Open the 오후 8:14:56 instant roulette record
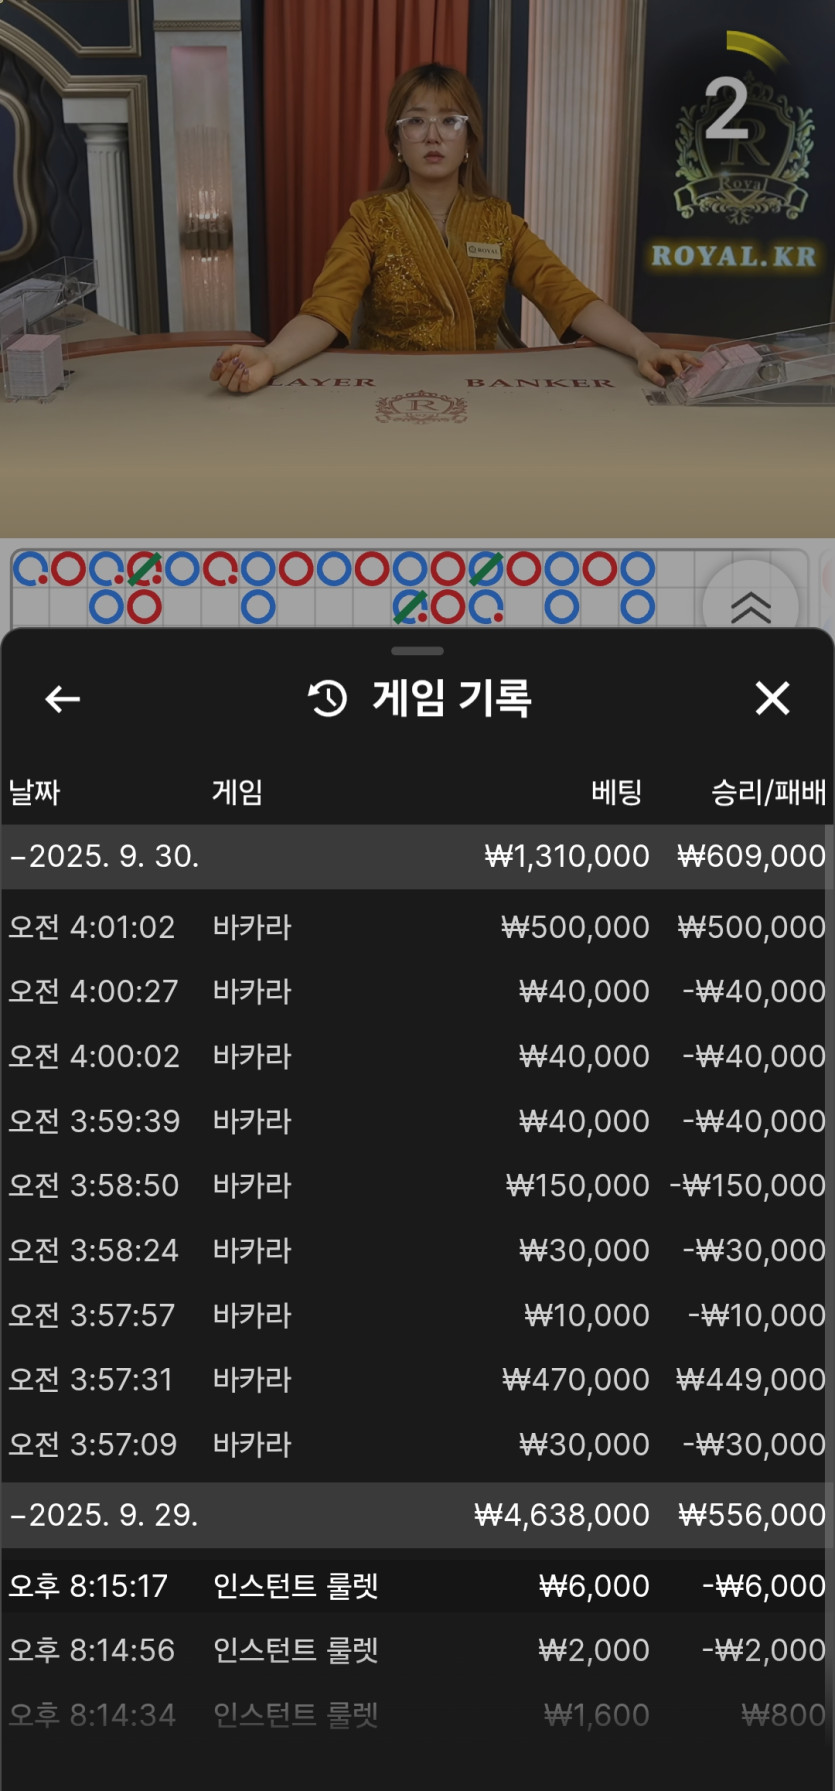The width and height of the screenshot is (835, 1791). 417,1650
